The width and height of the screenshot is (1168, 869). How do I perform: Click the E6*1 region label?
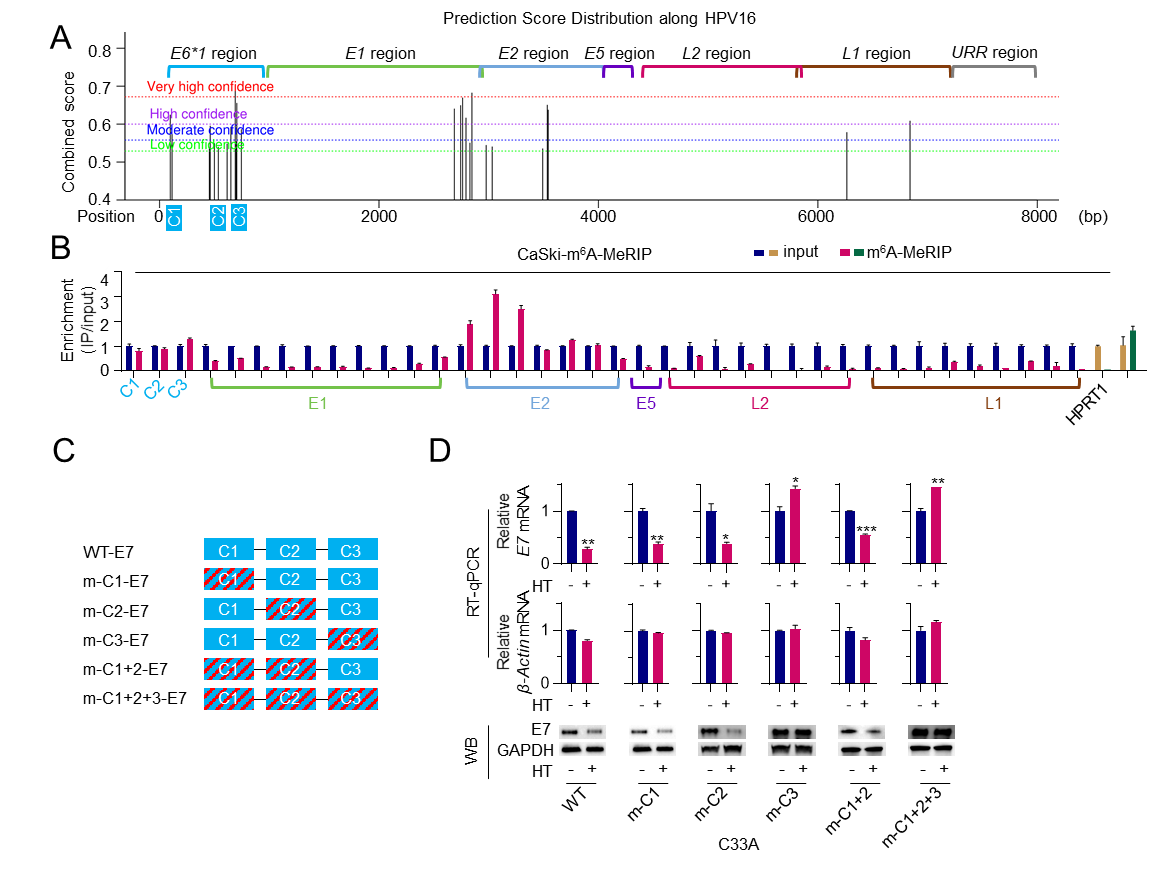click(213, 54)
